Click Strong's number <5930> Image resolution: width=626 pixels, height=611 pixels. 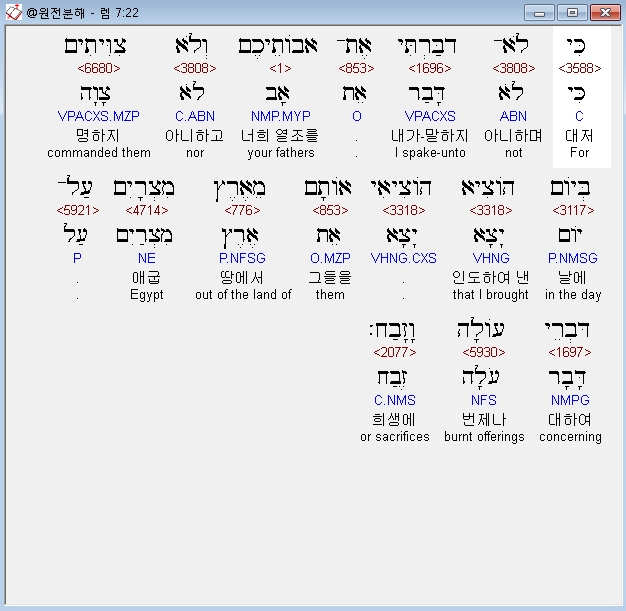(x=484, y=352)
